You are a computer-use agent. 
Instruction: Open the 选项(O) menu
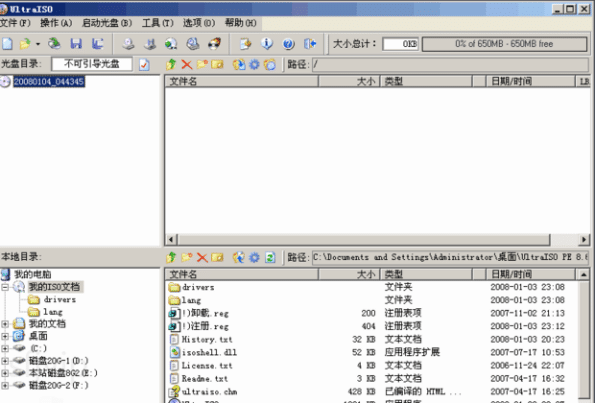(x=198, y=23)
